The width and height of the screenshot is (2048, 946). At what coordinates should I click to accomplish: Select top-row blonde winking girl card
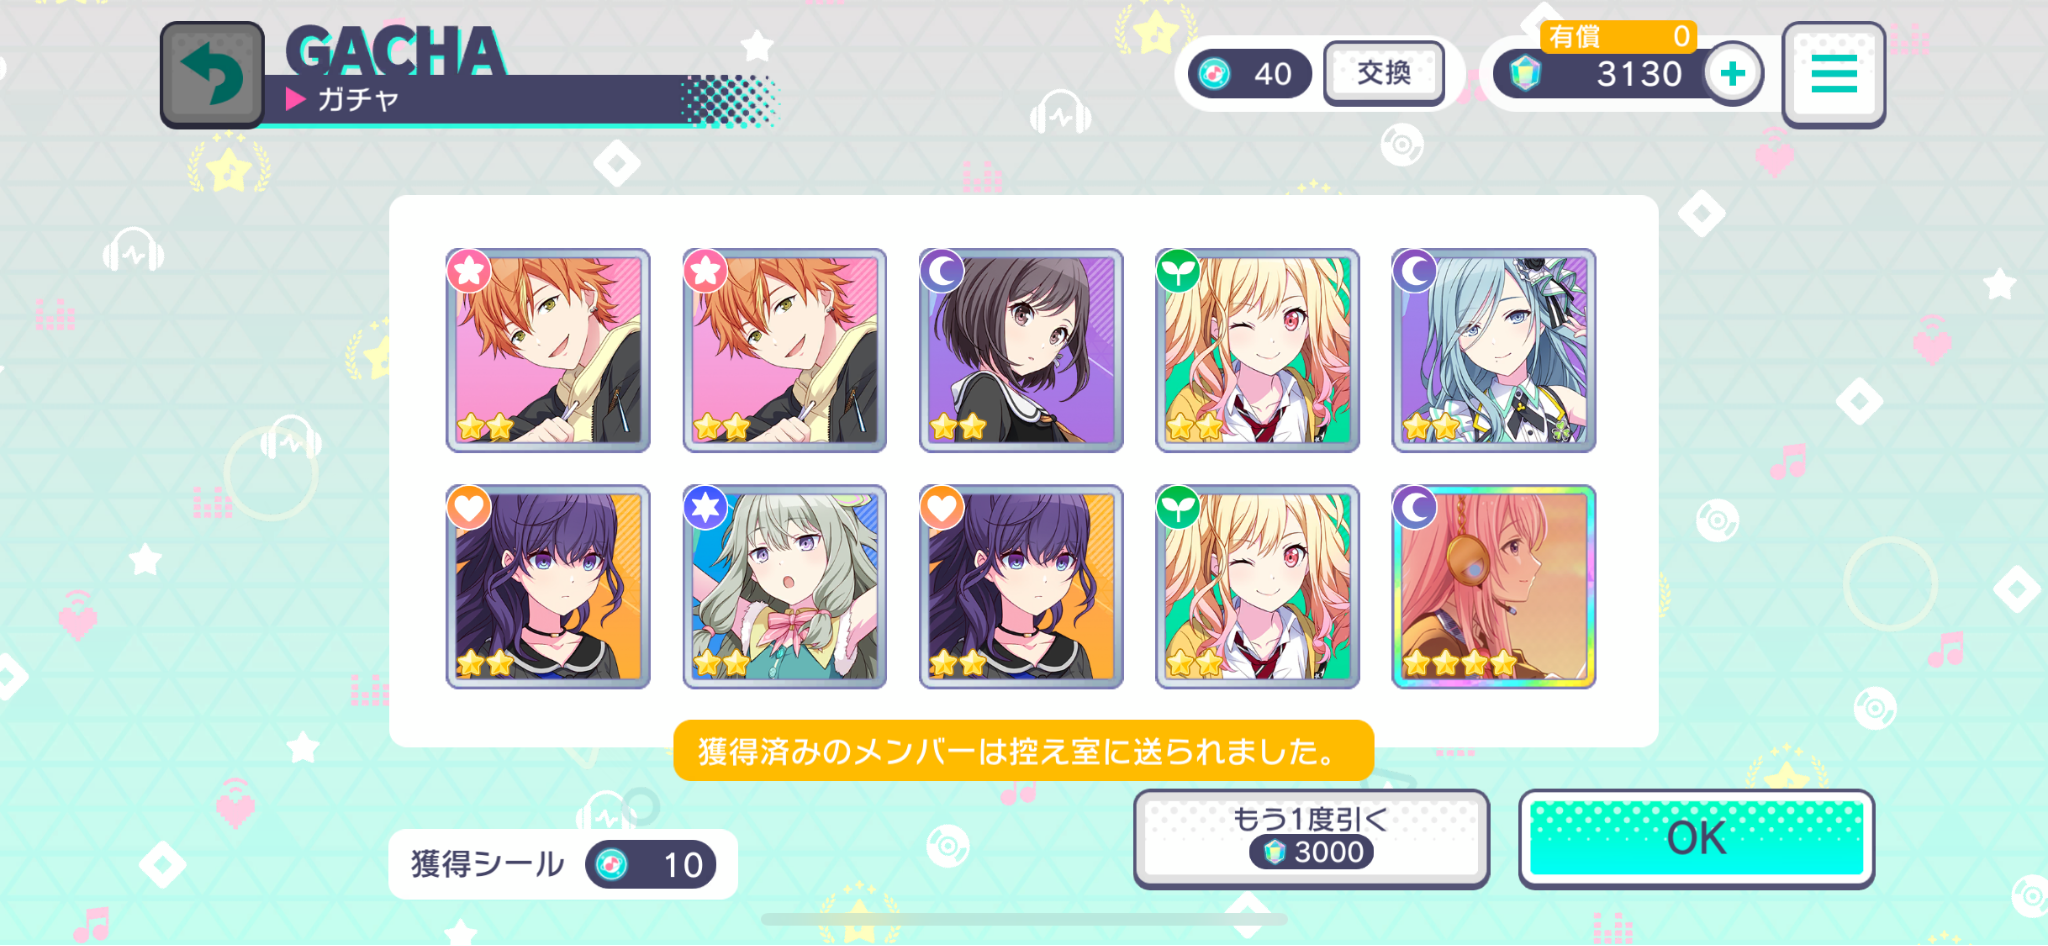click(x=1257, y=351)
